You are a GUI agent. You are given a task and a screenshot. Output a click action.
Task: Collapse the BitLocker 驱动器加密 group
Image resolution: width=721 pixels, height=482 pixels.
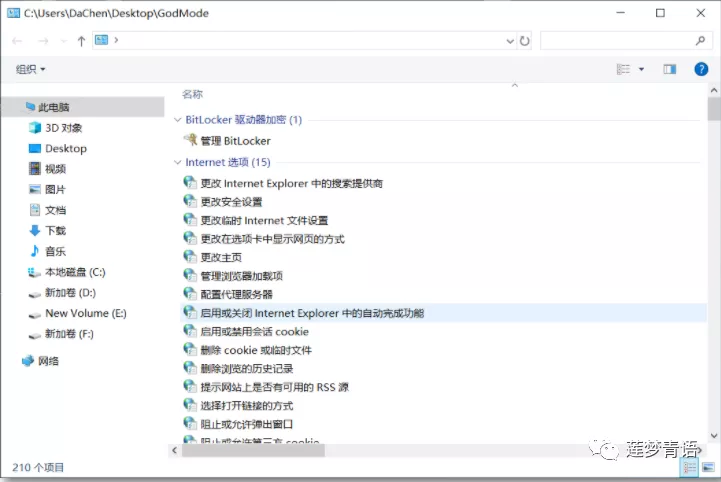(177, 120)
